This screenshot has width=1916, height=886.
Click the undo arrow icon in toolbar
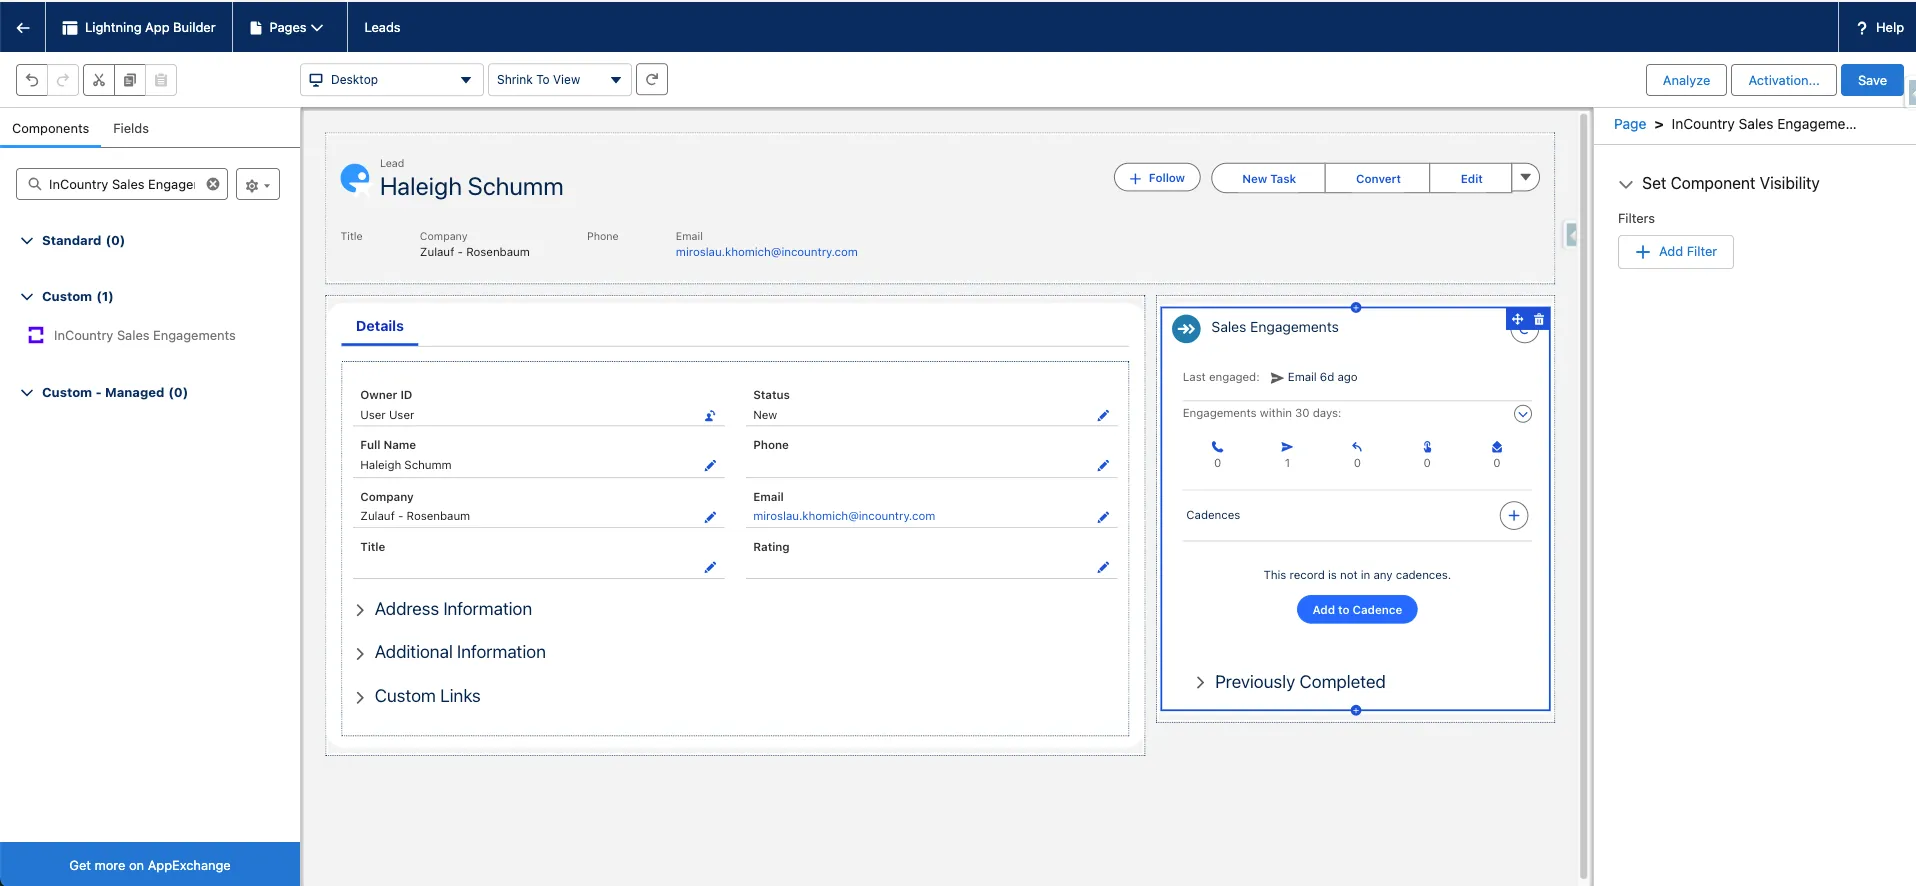(32, 80)
